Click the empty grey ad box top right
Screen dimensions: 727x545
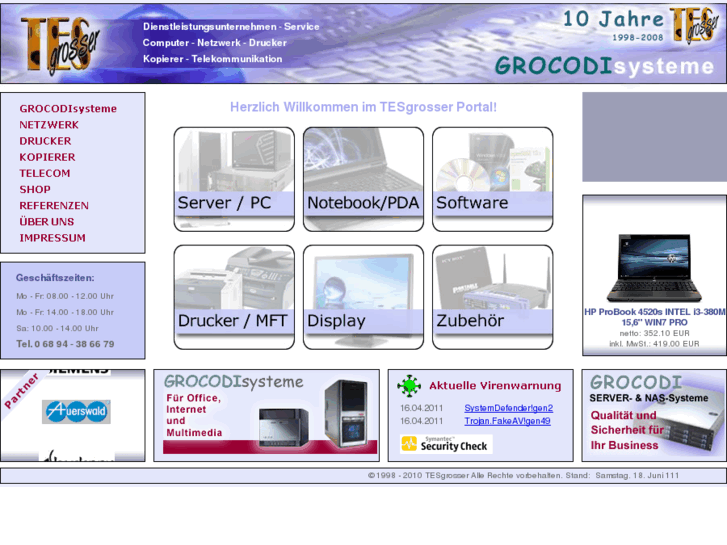pyautogui.click(x=654, y=137)
